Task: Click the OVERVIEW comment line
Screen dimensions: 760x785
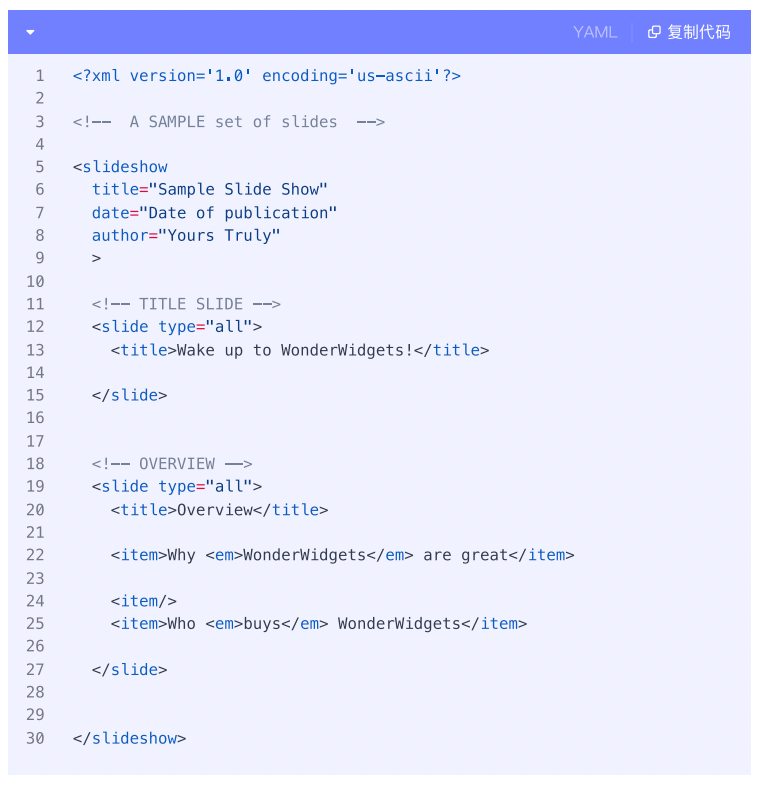Action: 172,464
